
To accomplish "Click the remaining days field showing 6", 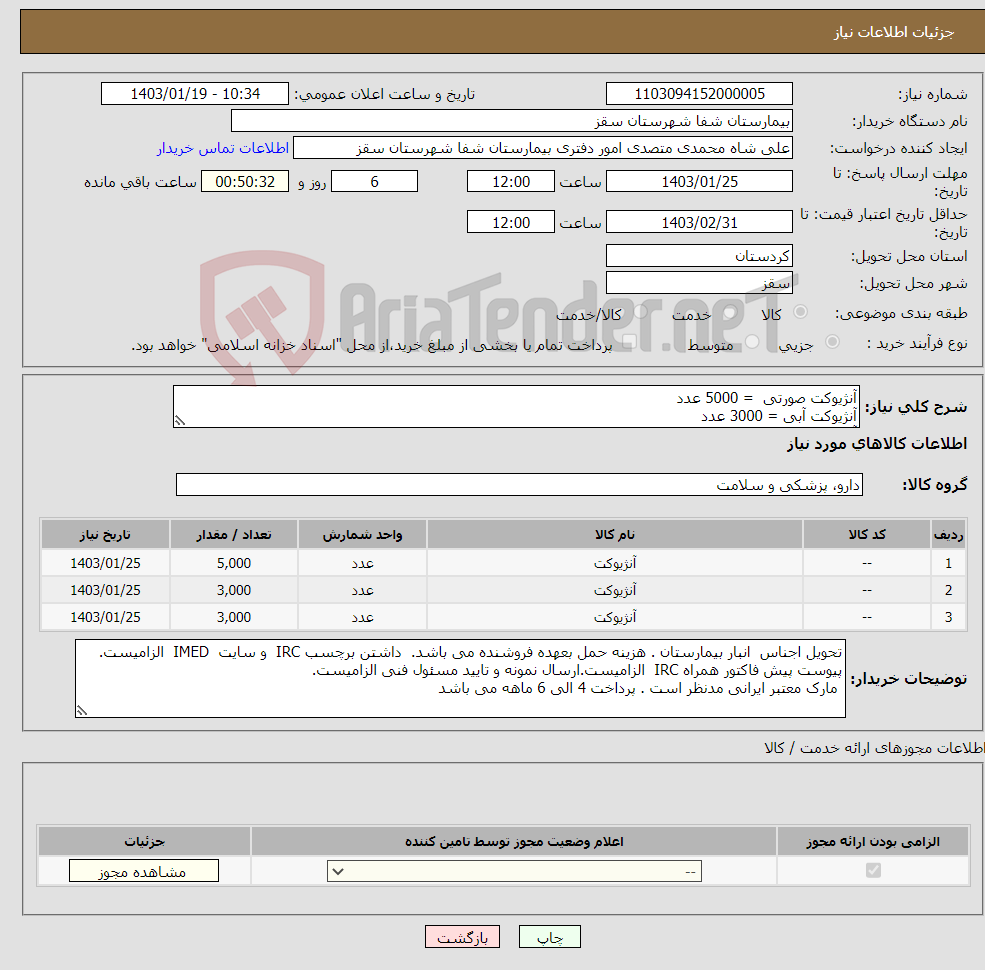I will 374,182.
